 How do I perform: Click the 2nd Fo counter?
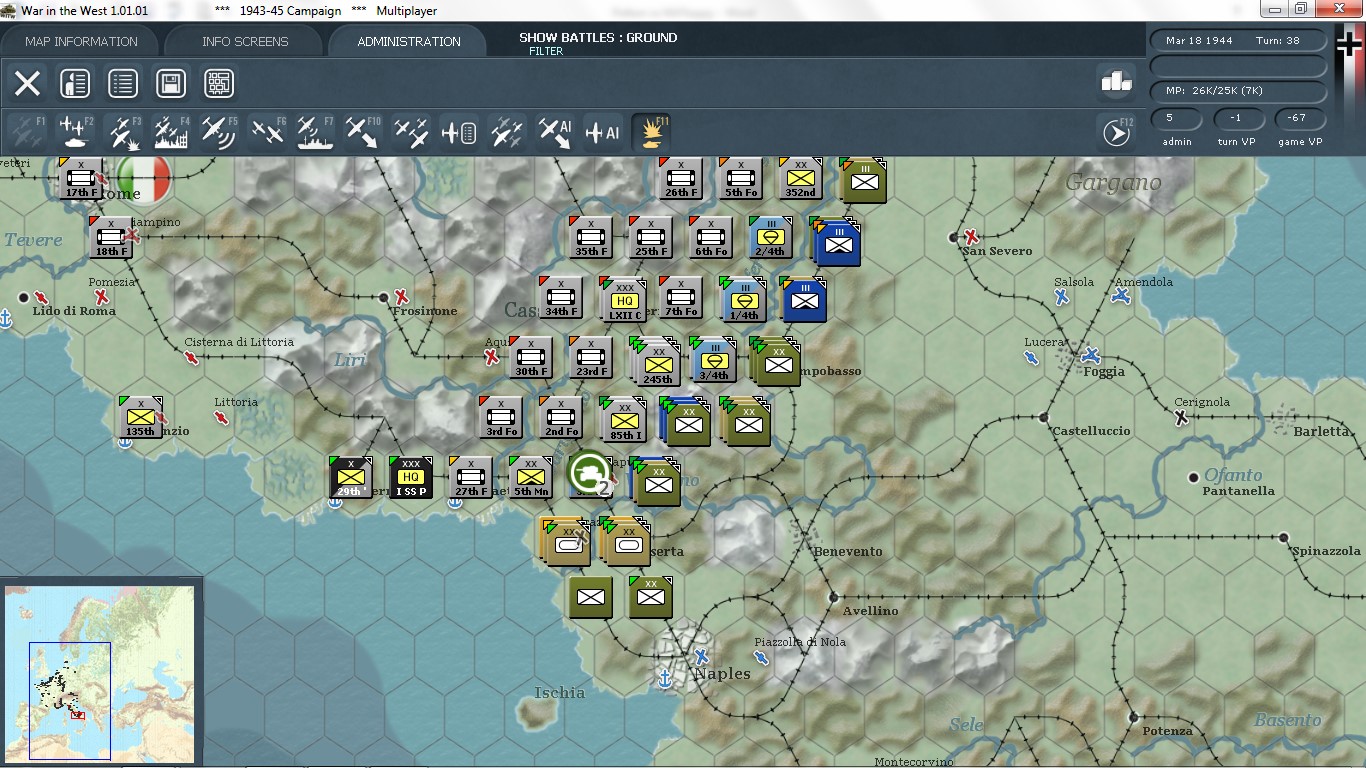(561, 418)
